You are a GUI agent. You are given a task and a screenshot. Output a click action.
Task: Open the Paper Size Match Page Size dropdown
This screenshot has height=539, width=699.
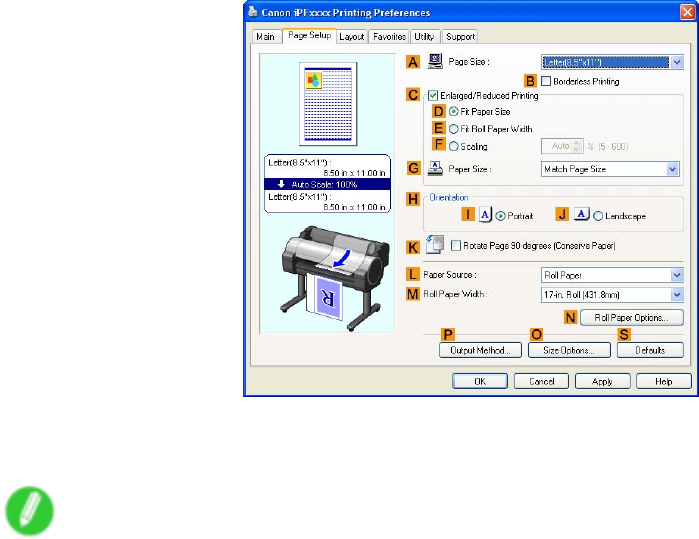[610, 169]
